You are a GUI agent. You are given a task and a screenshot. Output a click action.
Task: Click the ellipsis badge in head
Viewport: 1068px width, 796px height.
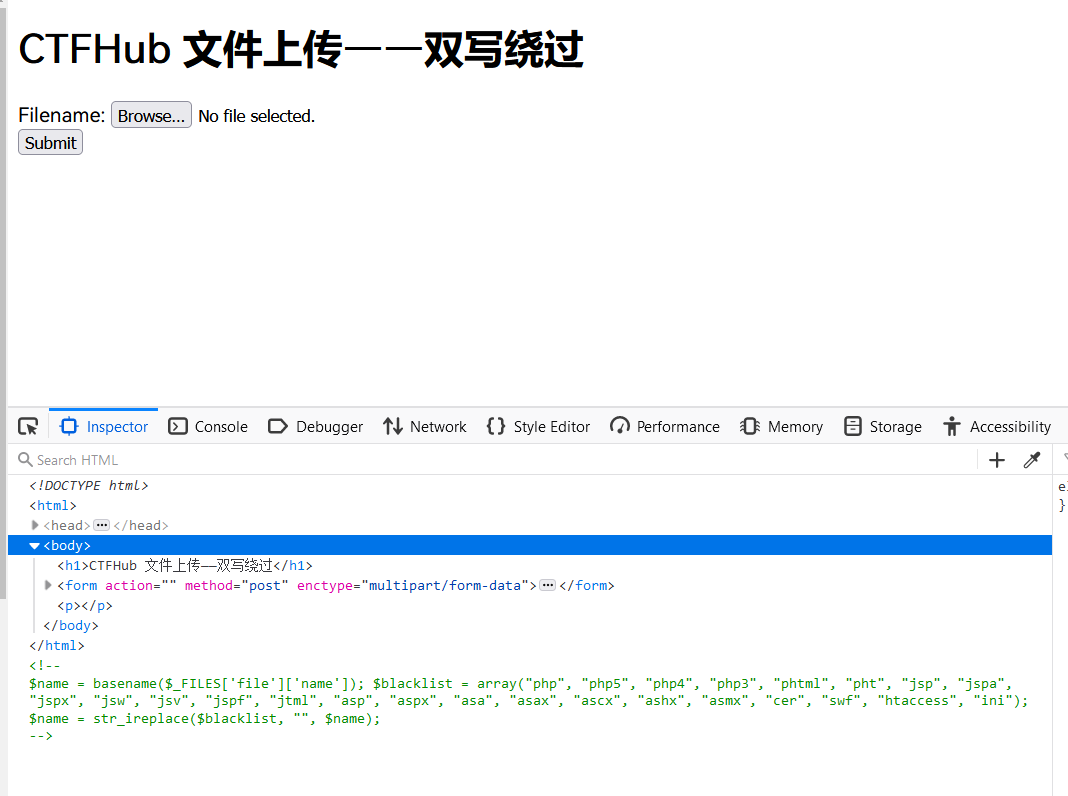click(101, 525)
